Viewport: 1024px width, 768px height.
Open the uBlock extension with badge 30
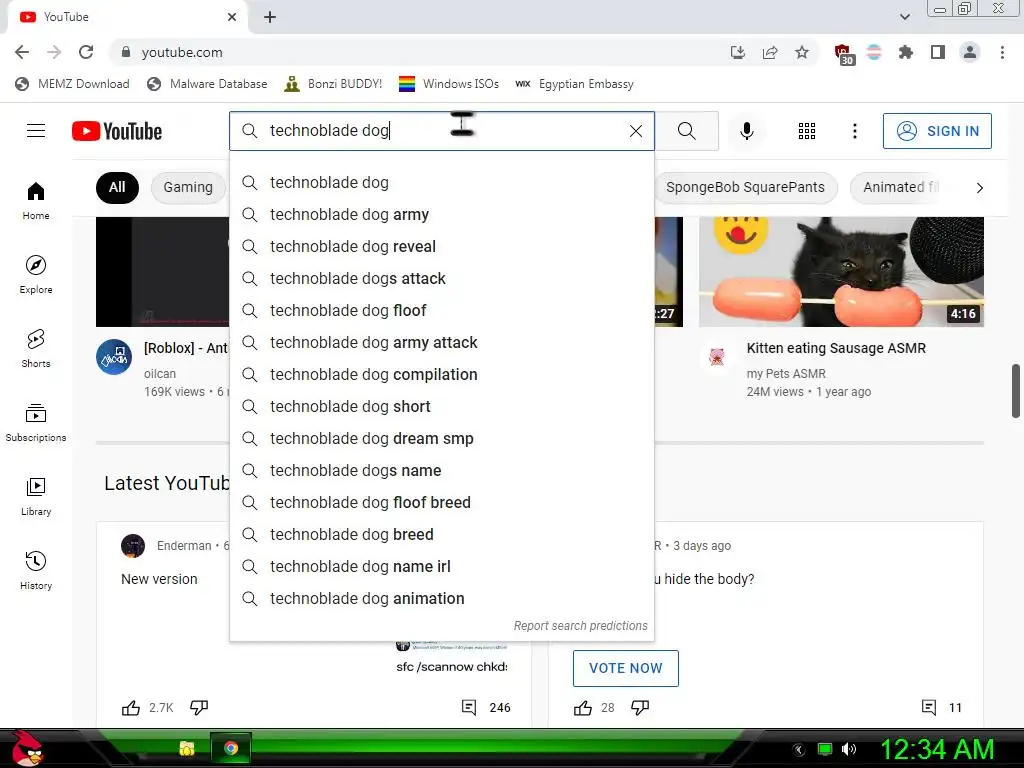(x=844, y=54)
